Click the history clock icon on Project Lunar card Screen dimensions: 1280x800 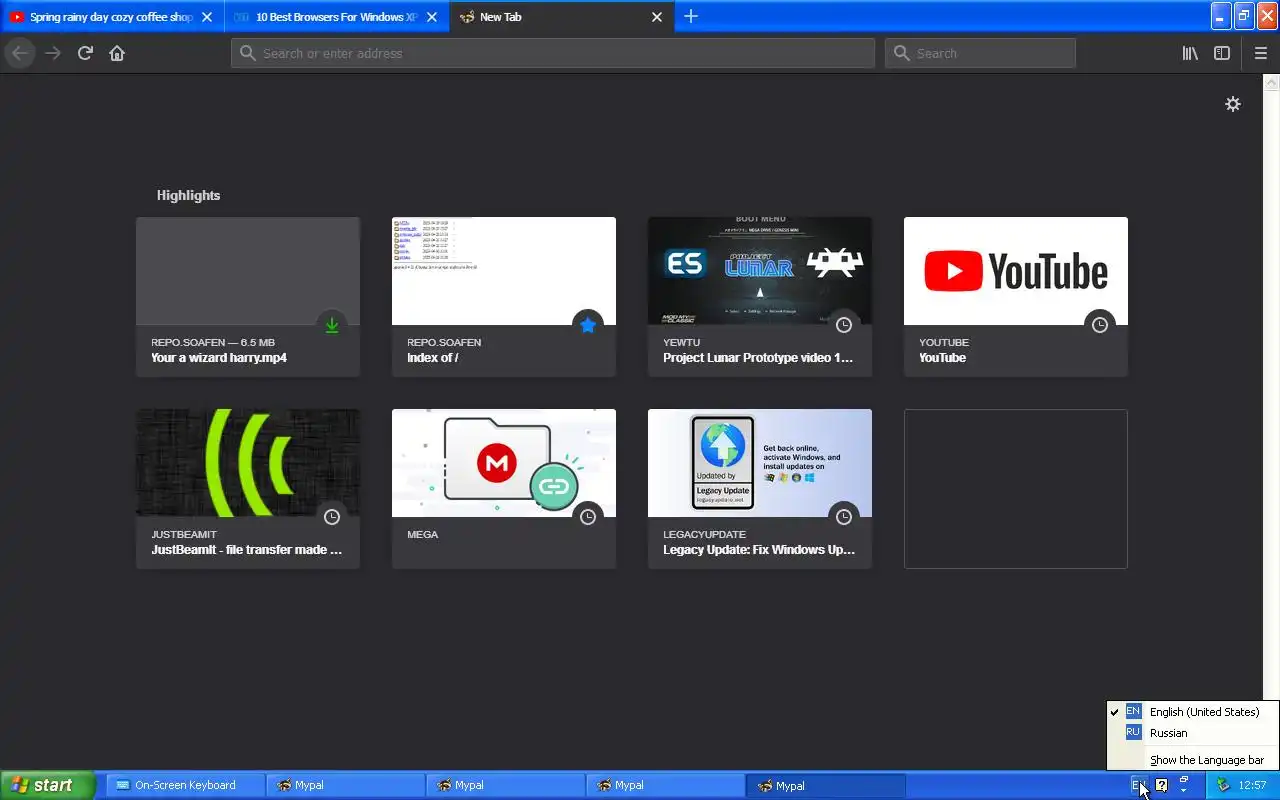coord(844,325)
